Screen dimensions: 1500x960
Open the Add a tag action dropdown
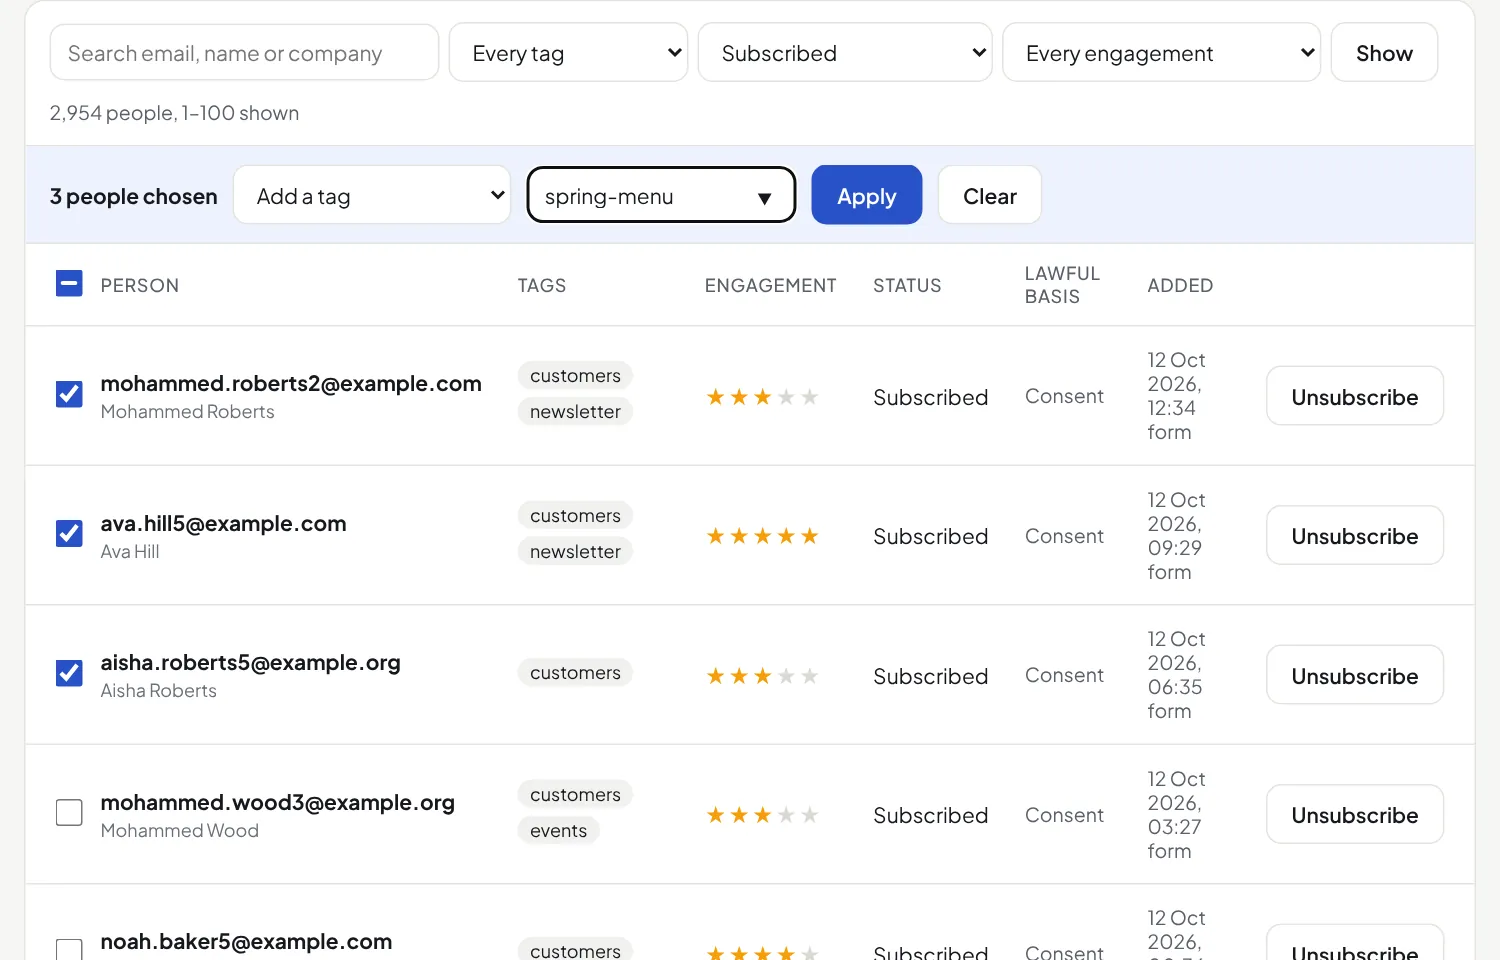click(x=372, y=196)
